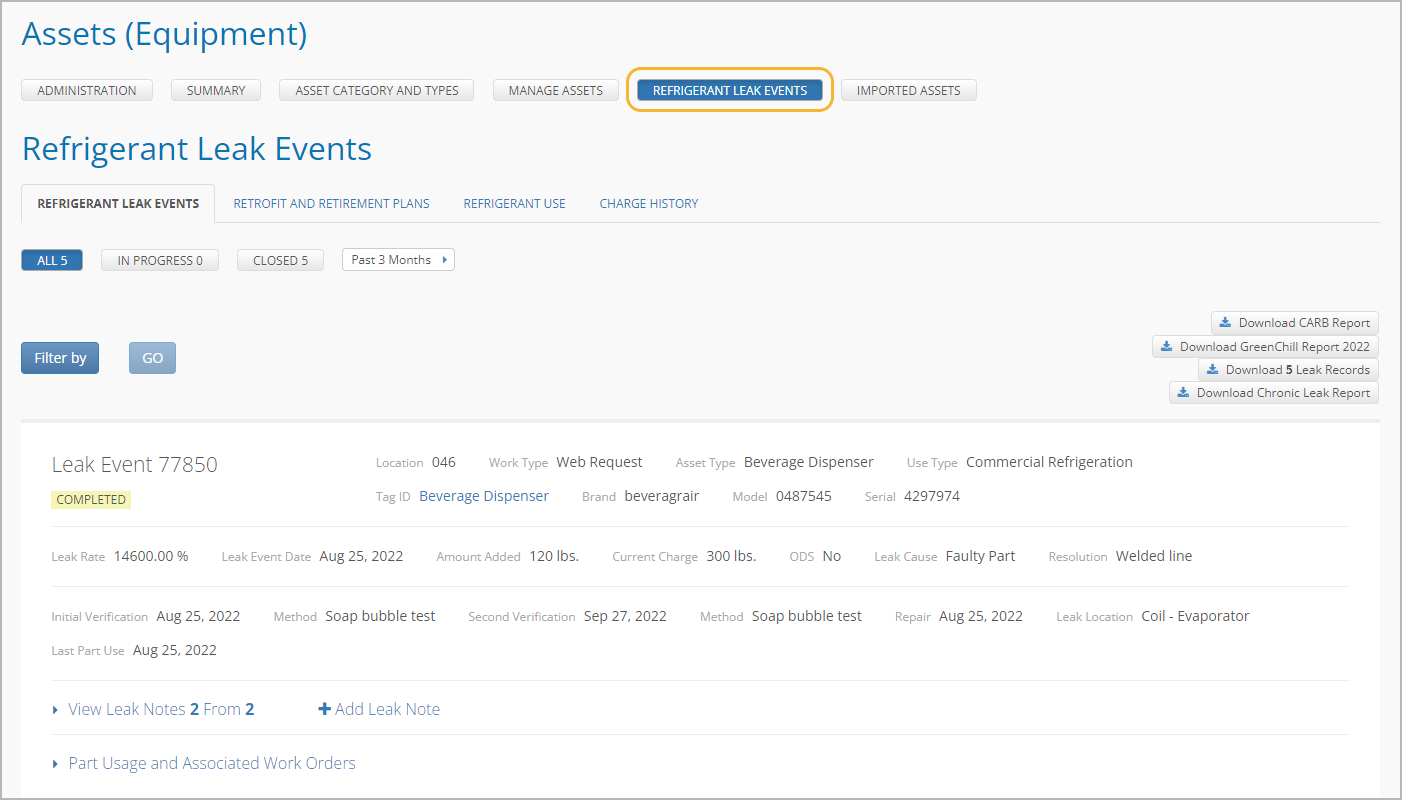Select the All 5 filter

click(52, 261)
